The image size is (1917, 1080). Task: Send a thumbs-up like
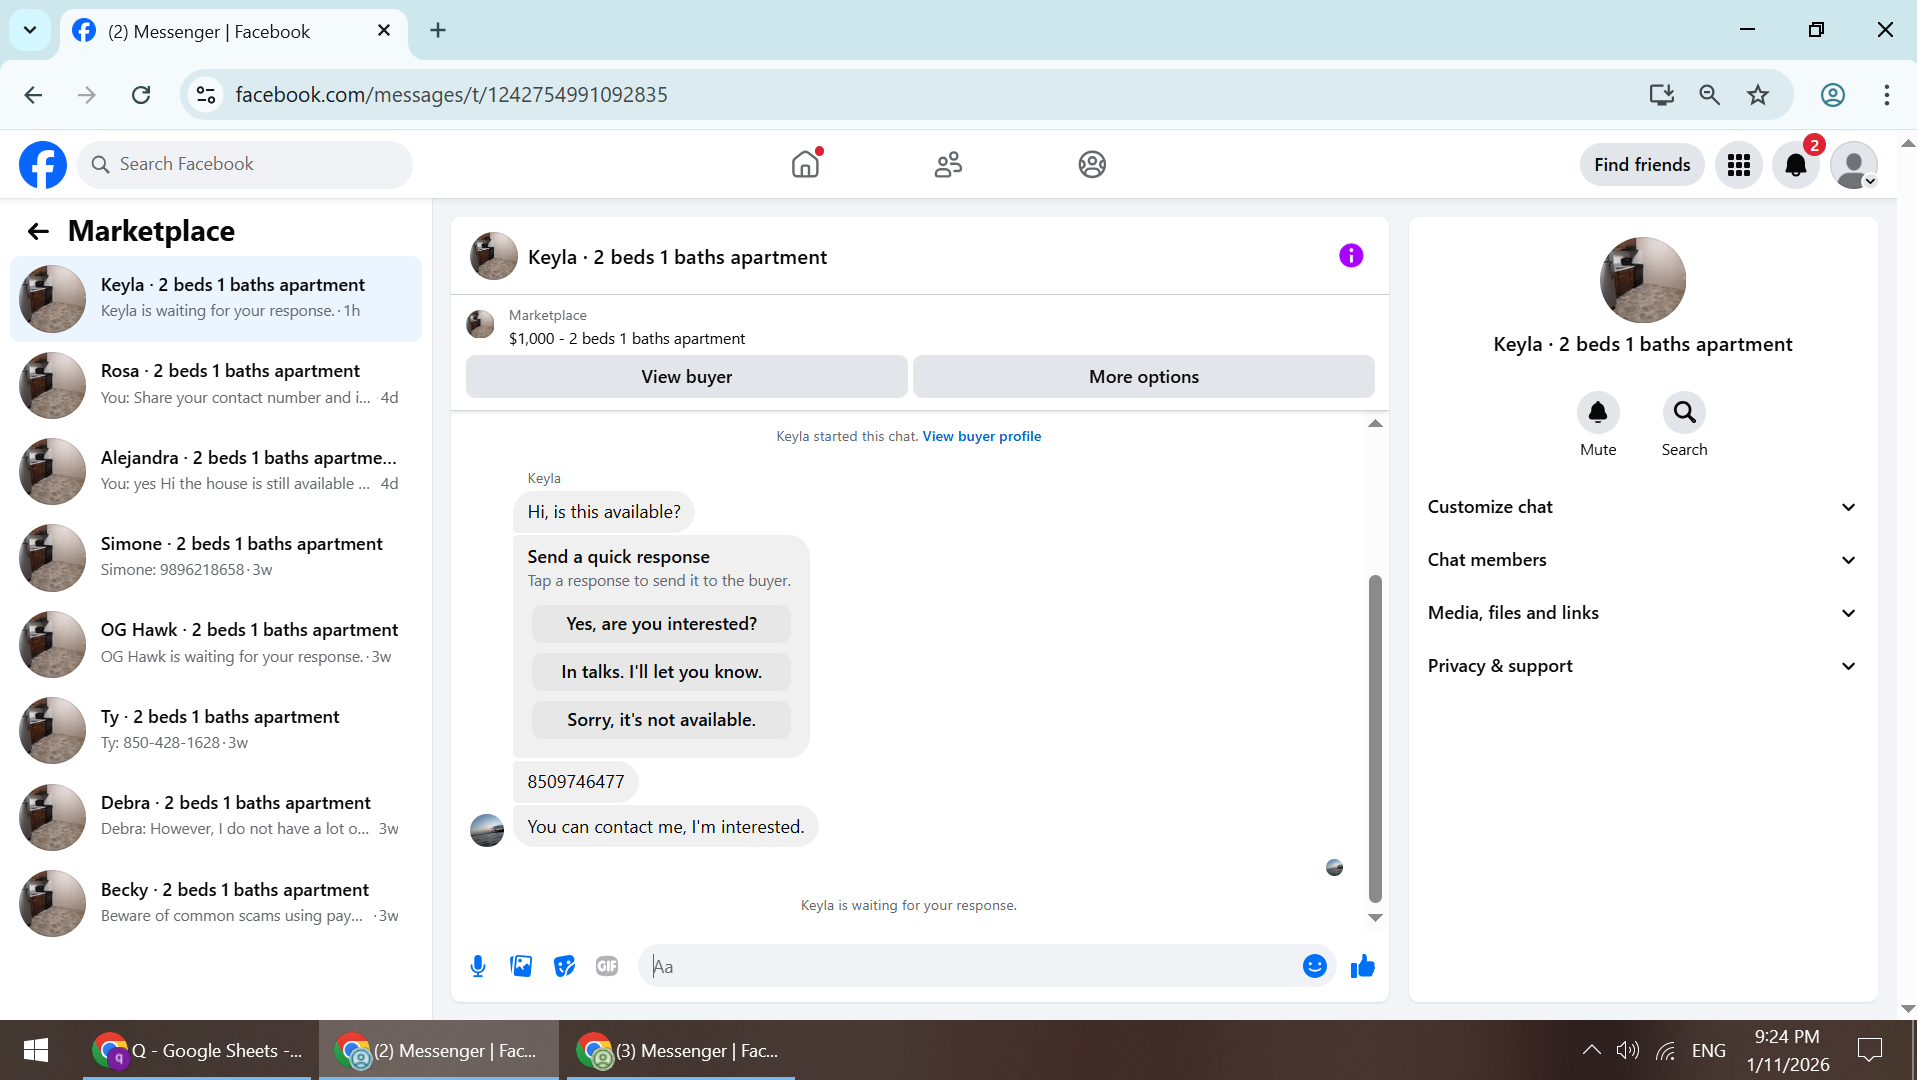coord(1363,966)
